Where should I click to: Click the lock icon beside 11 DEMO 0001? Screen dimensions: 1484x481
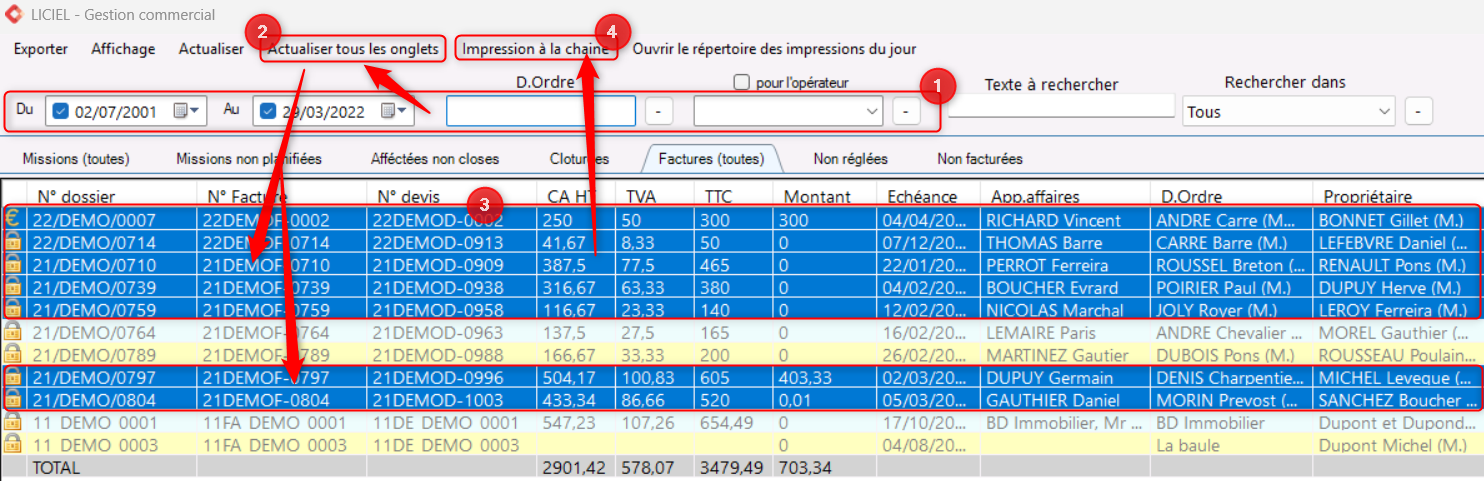pos(13,422)
